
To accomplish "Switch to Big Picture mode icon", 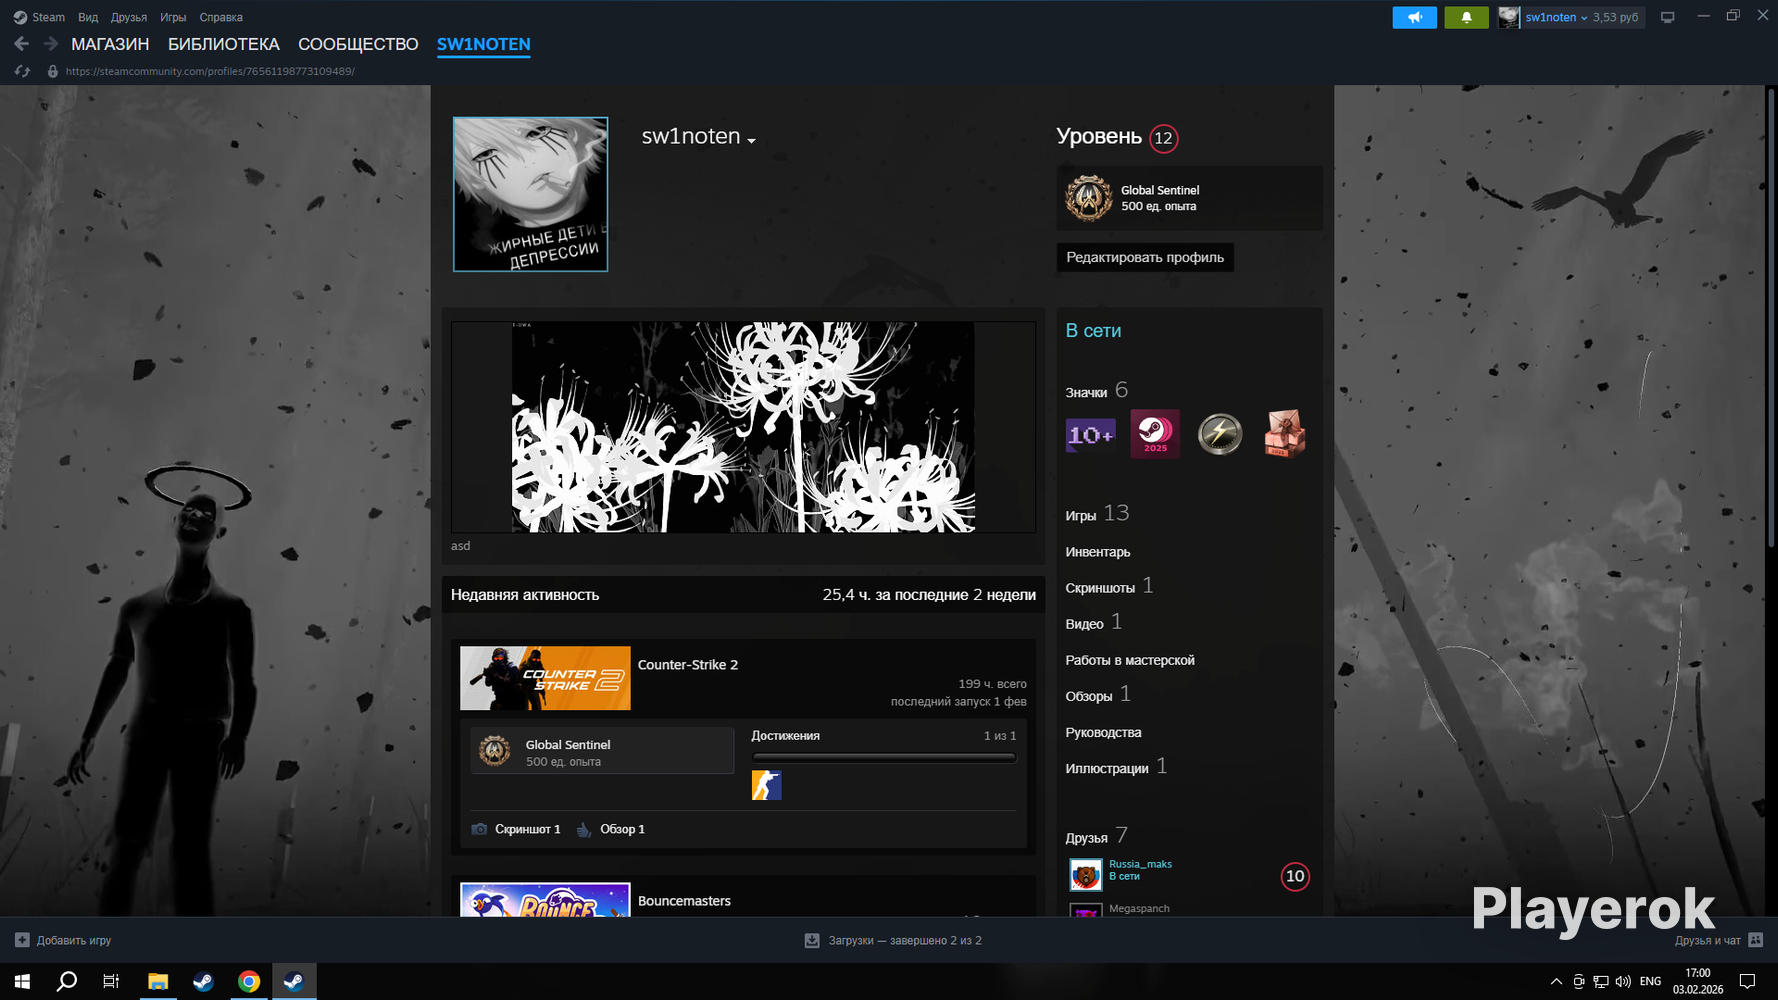I will click(1667, 17).
